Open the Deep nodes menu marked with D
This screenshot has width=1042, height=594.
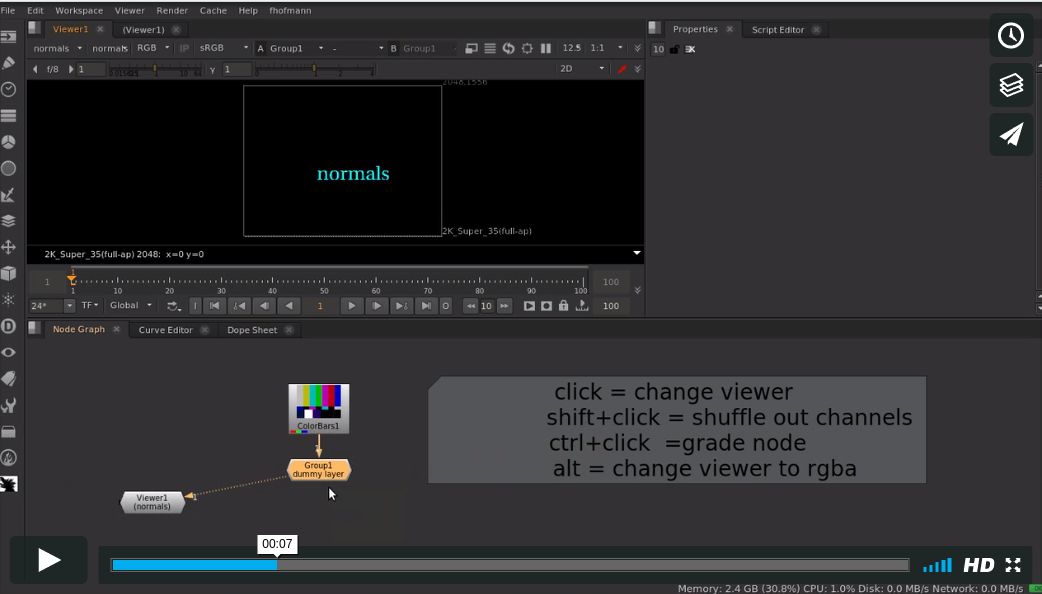(x=9, y=326)
